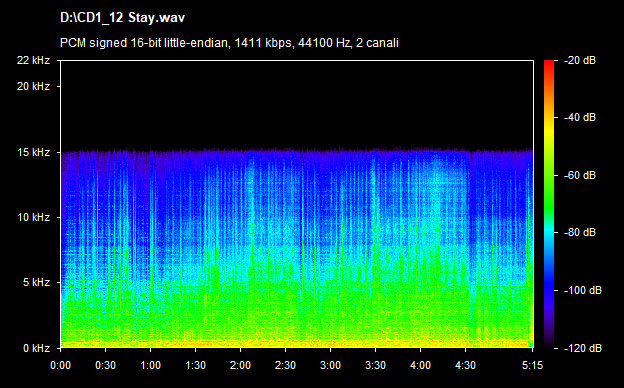Click the 5:15 end time marker

532,365
